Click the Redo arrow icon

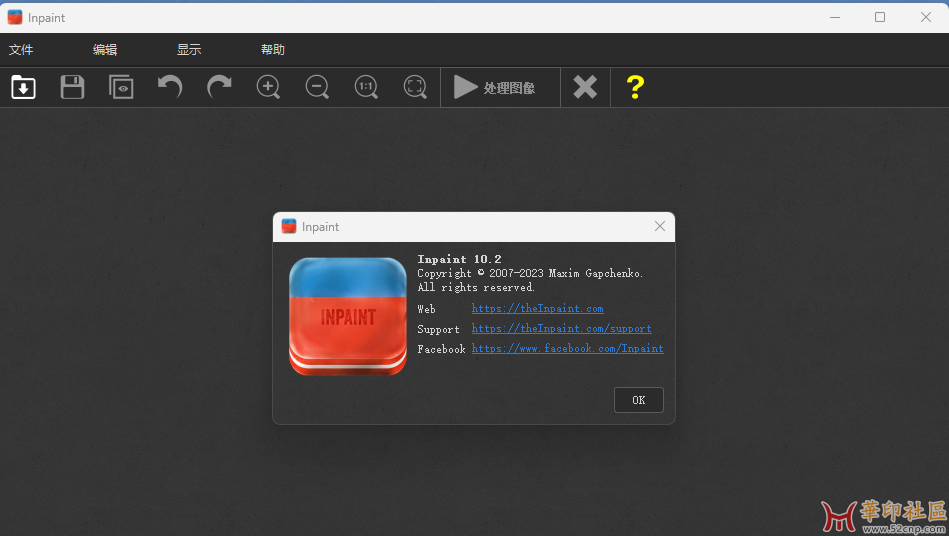[219, 87]
